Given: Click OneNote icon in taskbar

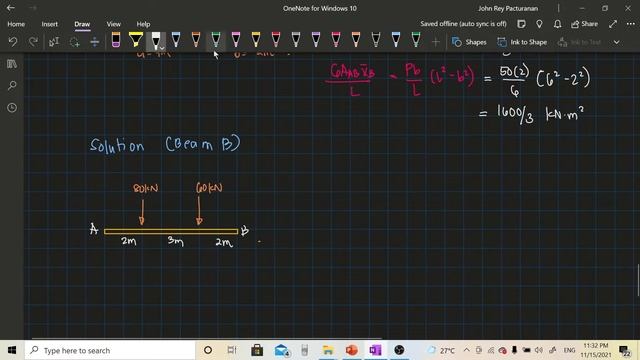Looking at the screenshot, I should [x=376, y=350].
